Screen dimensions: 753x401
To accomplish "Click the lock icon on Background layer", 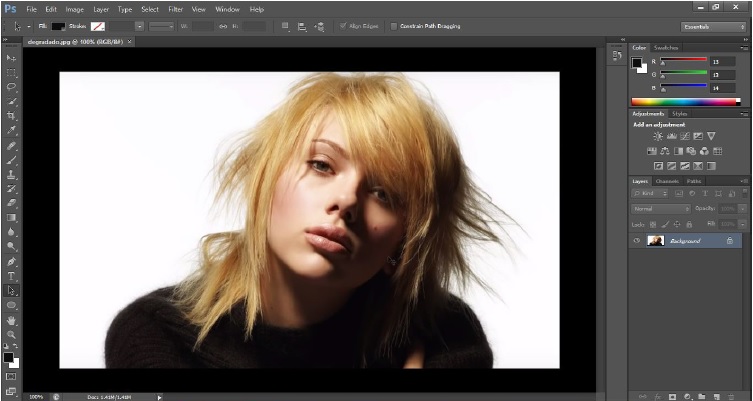I will pos(729,241).
